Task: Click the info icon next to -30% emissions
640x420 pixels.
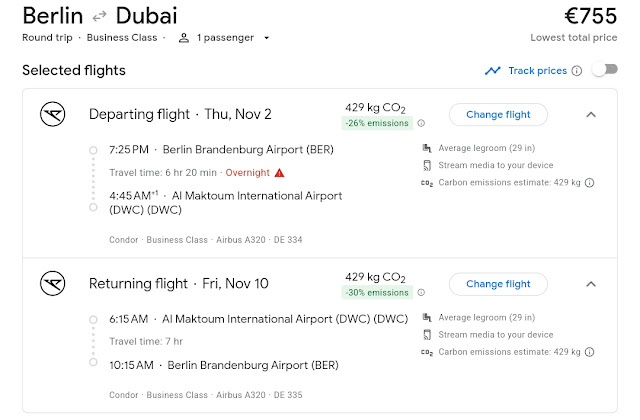Action: point(421,293)
